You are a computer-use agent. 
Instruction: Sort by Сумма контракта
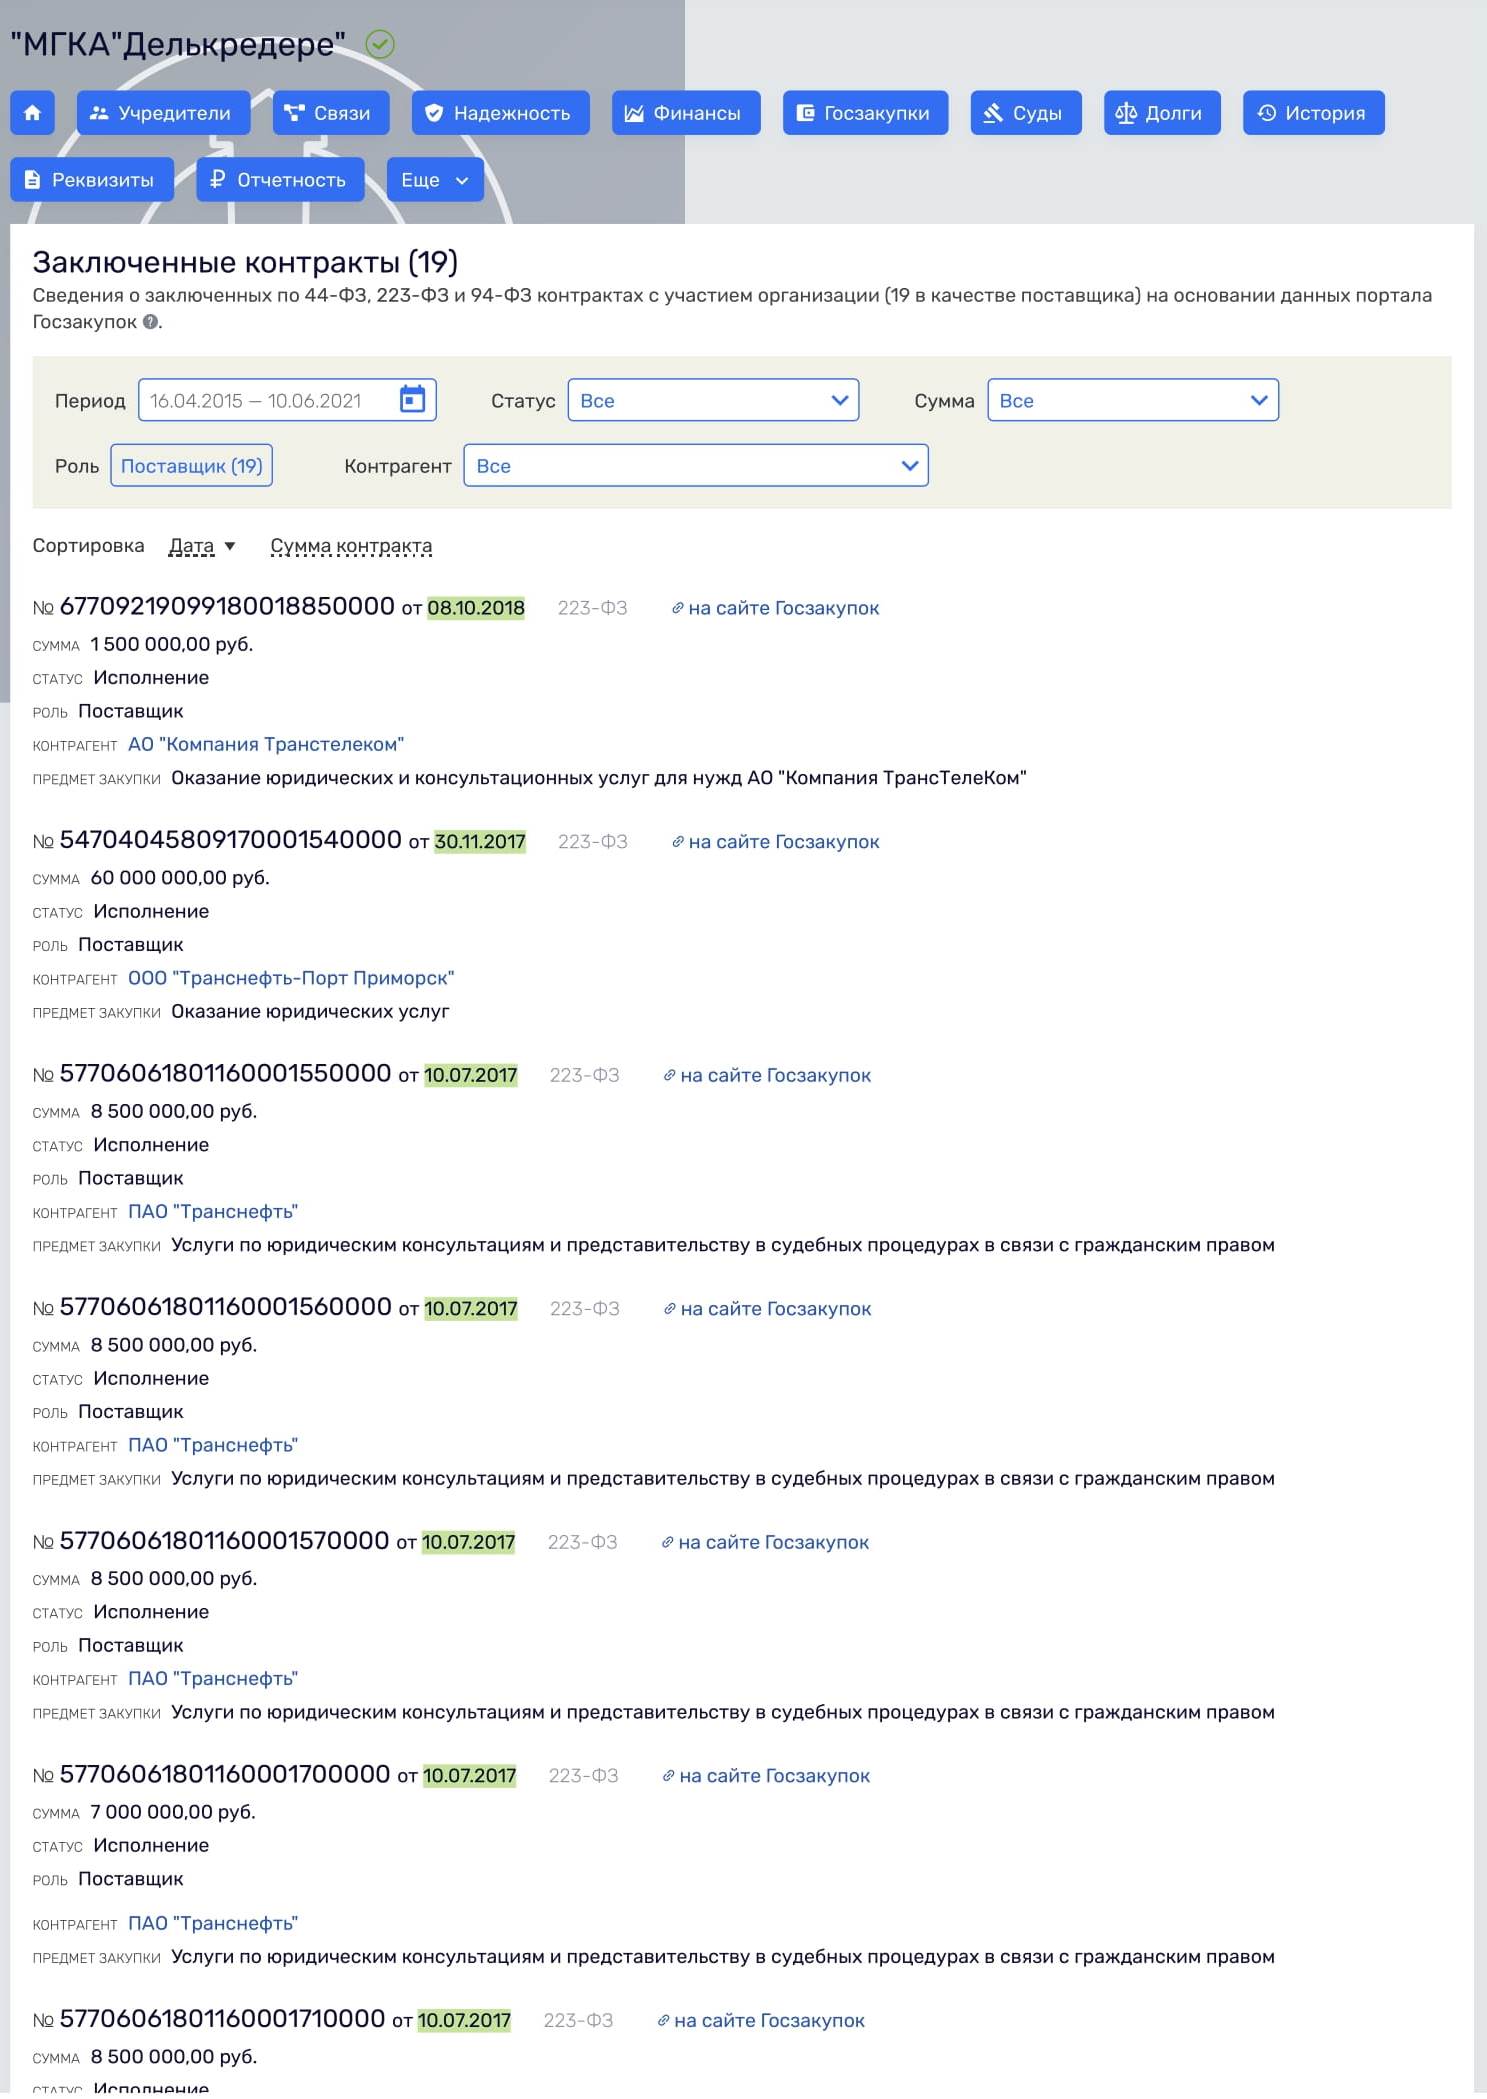point(351,546)
